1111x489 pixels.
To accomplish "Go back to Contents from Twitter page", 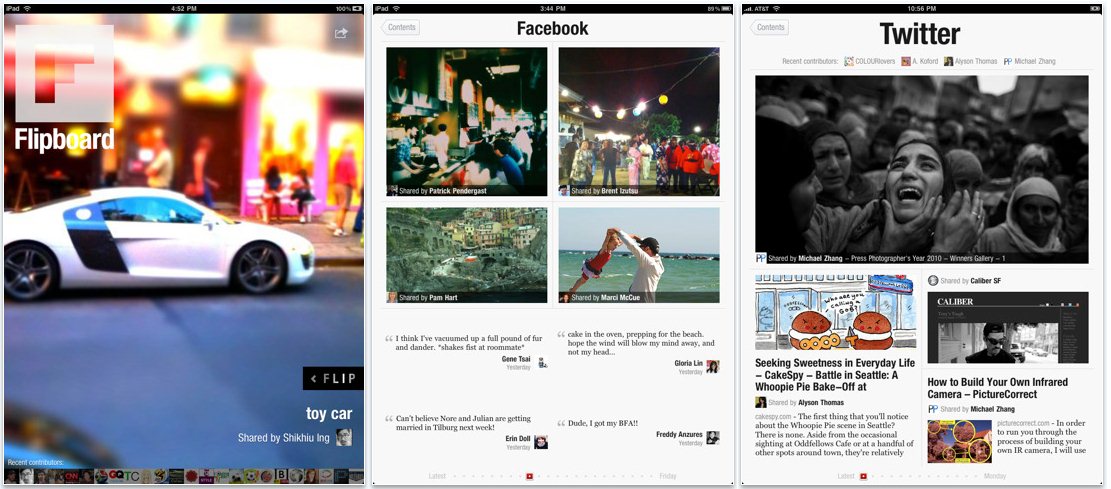I will click(769, 28).
